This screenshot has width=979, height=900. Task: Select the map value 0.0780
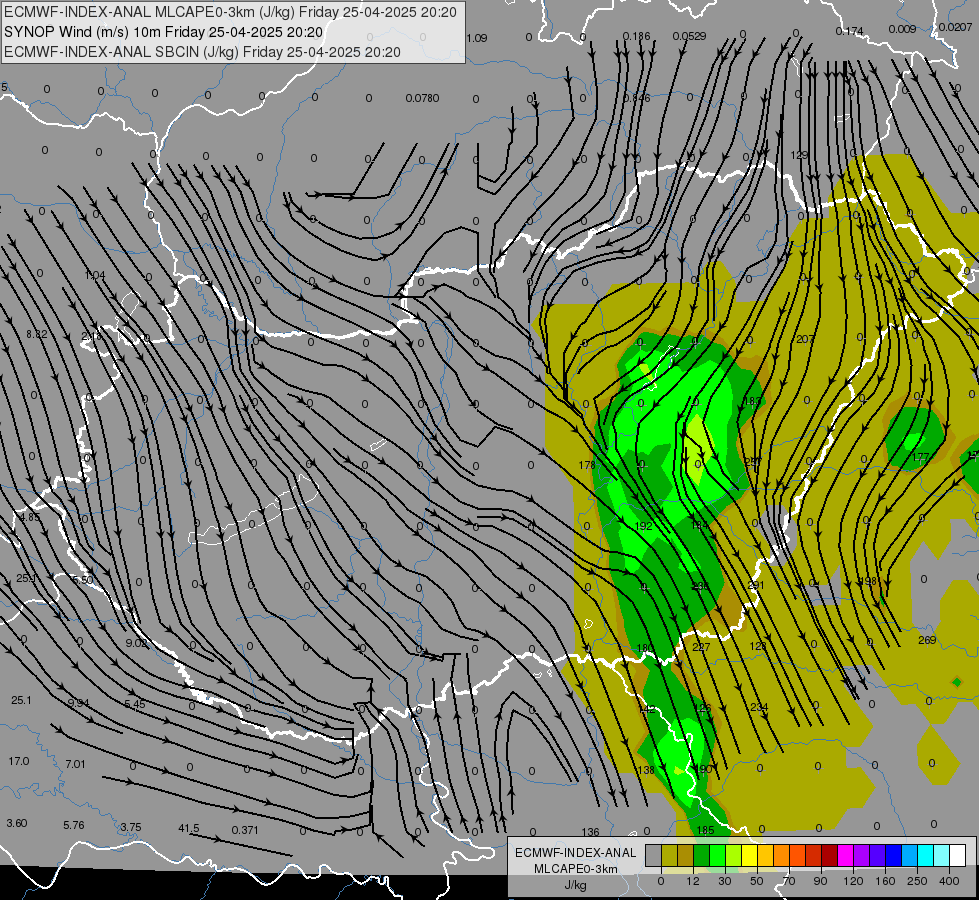click(422, 98)
